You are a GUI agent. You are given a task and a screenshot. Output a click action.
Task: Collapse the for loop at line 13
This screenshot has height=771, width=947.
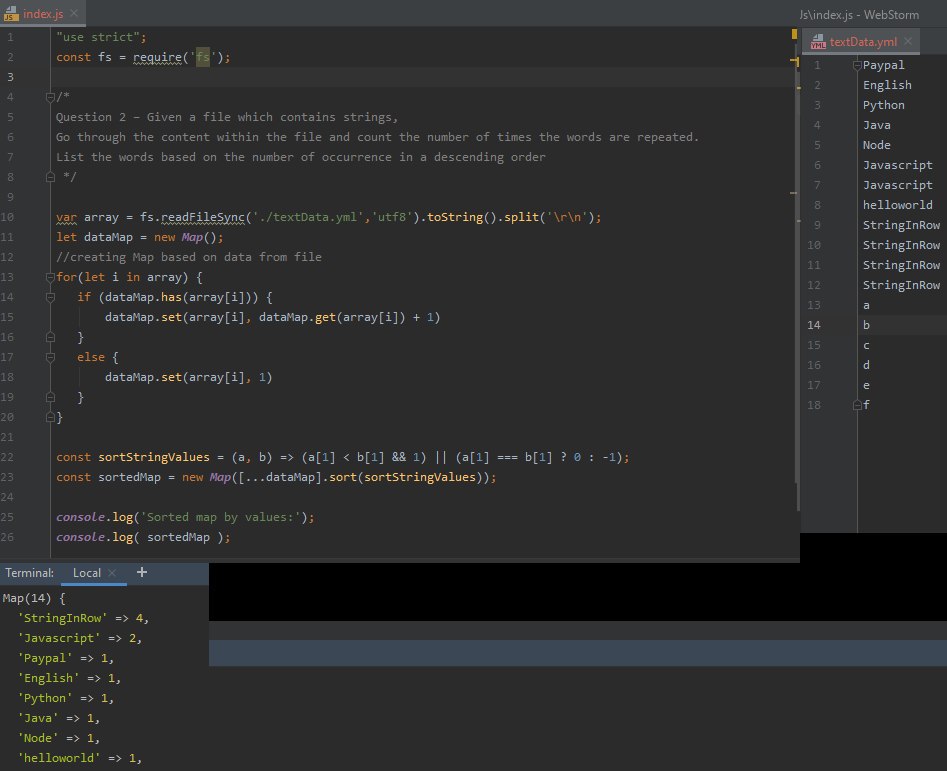pos(50,277)
